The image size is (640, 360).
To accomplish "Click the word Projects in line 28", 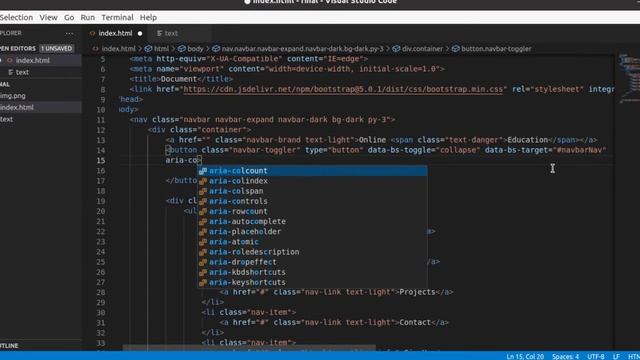I will click(x=417, y=292).
